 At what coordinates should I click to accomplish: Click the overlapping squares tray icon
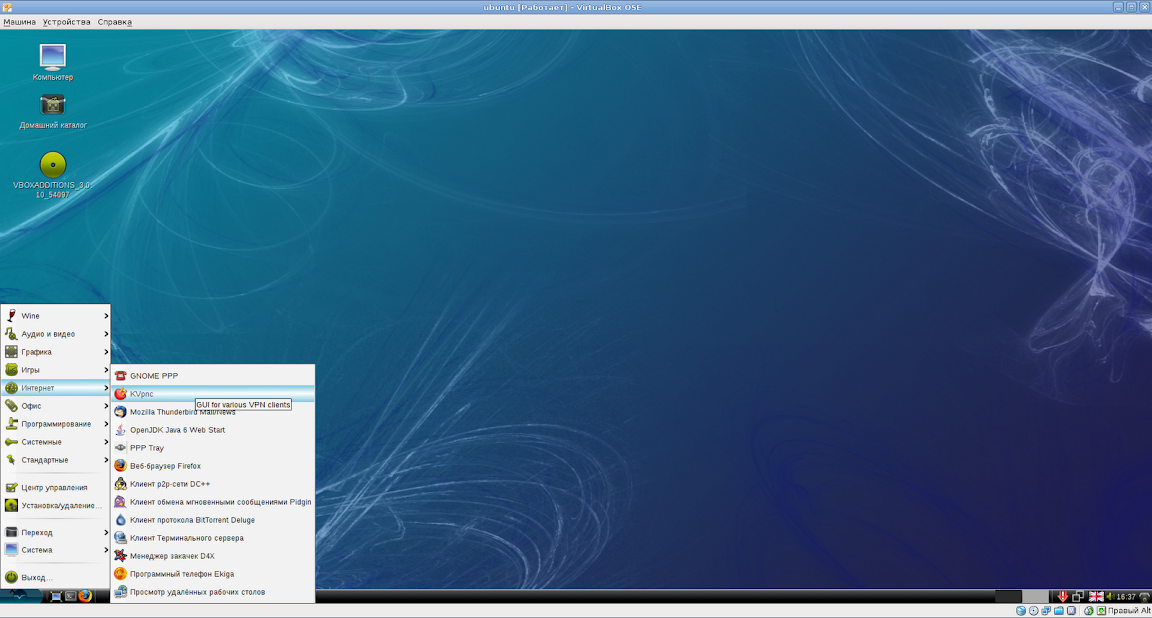[x=1078, y=596]
